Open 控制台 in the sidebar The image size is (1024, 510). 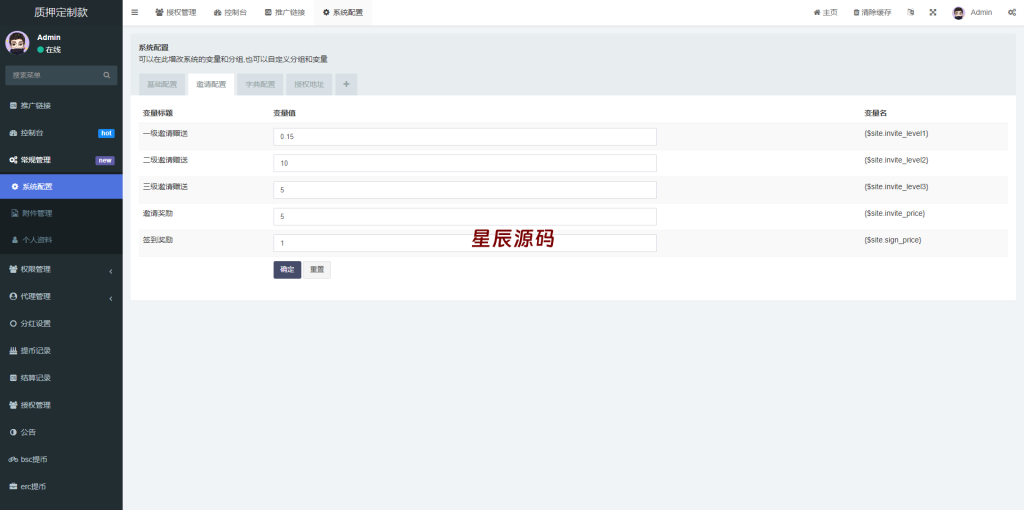[x=61, y=133]
